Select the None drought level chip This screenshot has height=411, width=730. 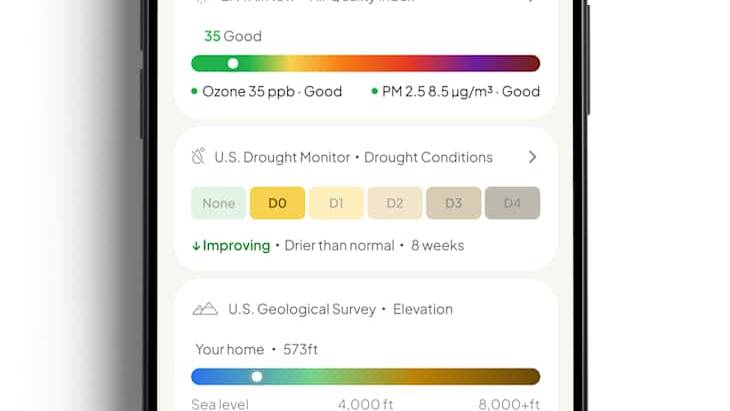click(218, 203)
